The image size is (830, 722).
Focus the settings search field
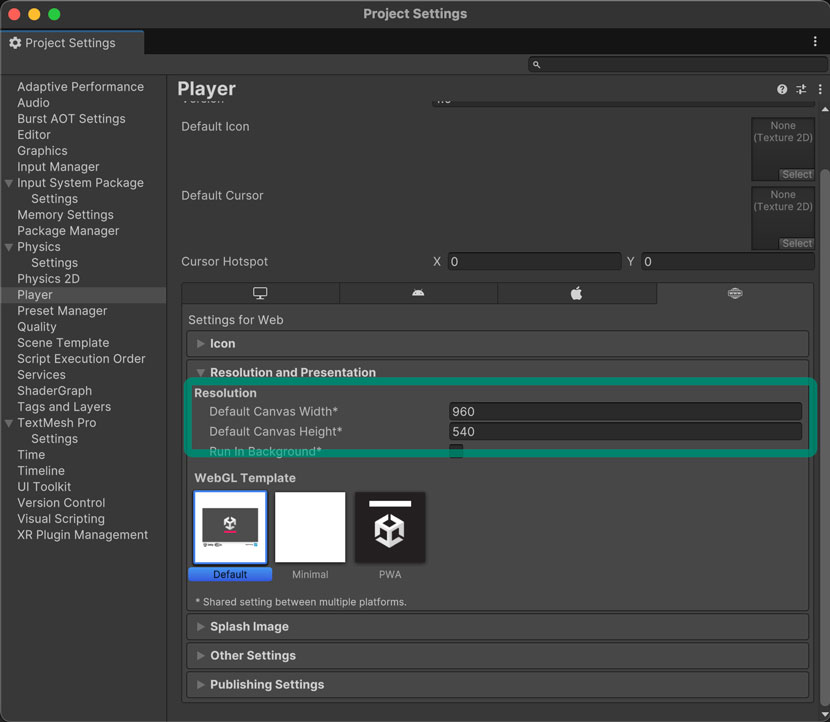point(677,65)
